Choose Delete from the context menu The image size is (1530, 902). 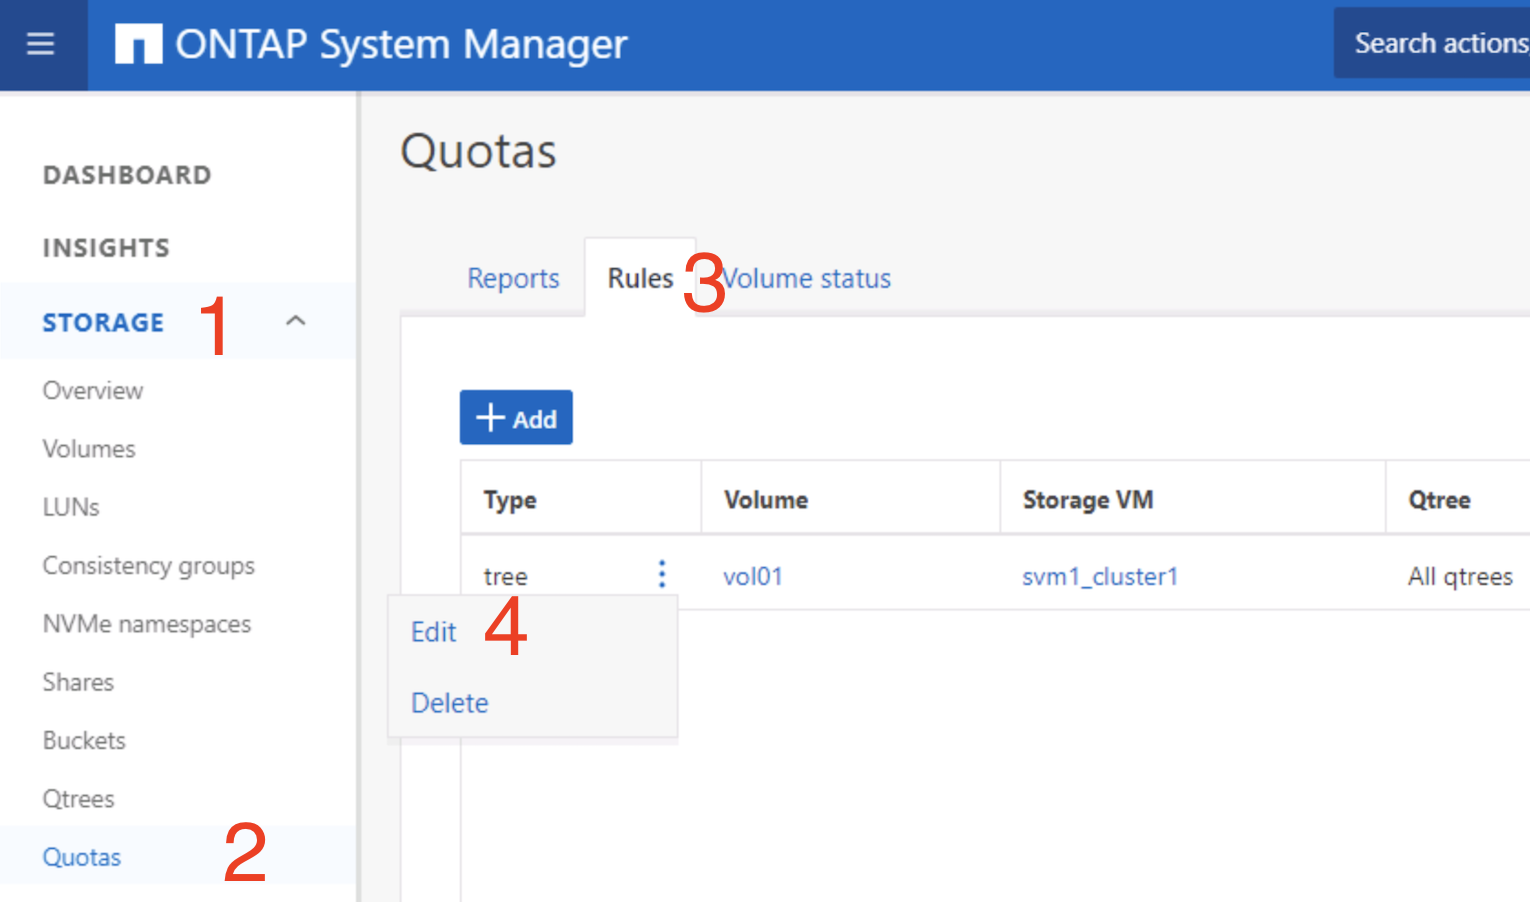[450, 703]
